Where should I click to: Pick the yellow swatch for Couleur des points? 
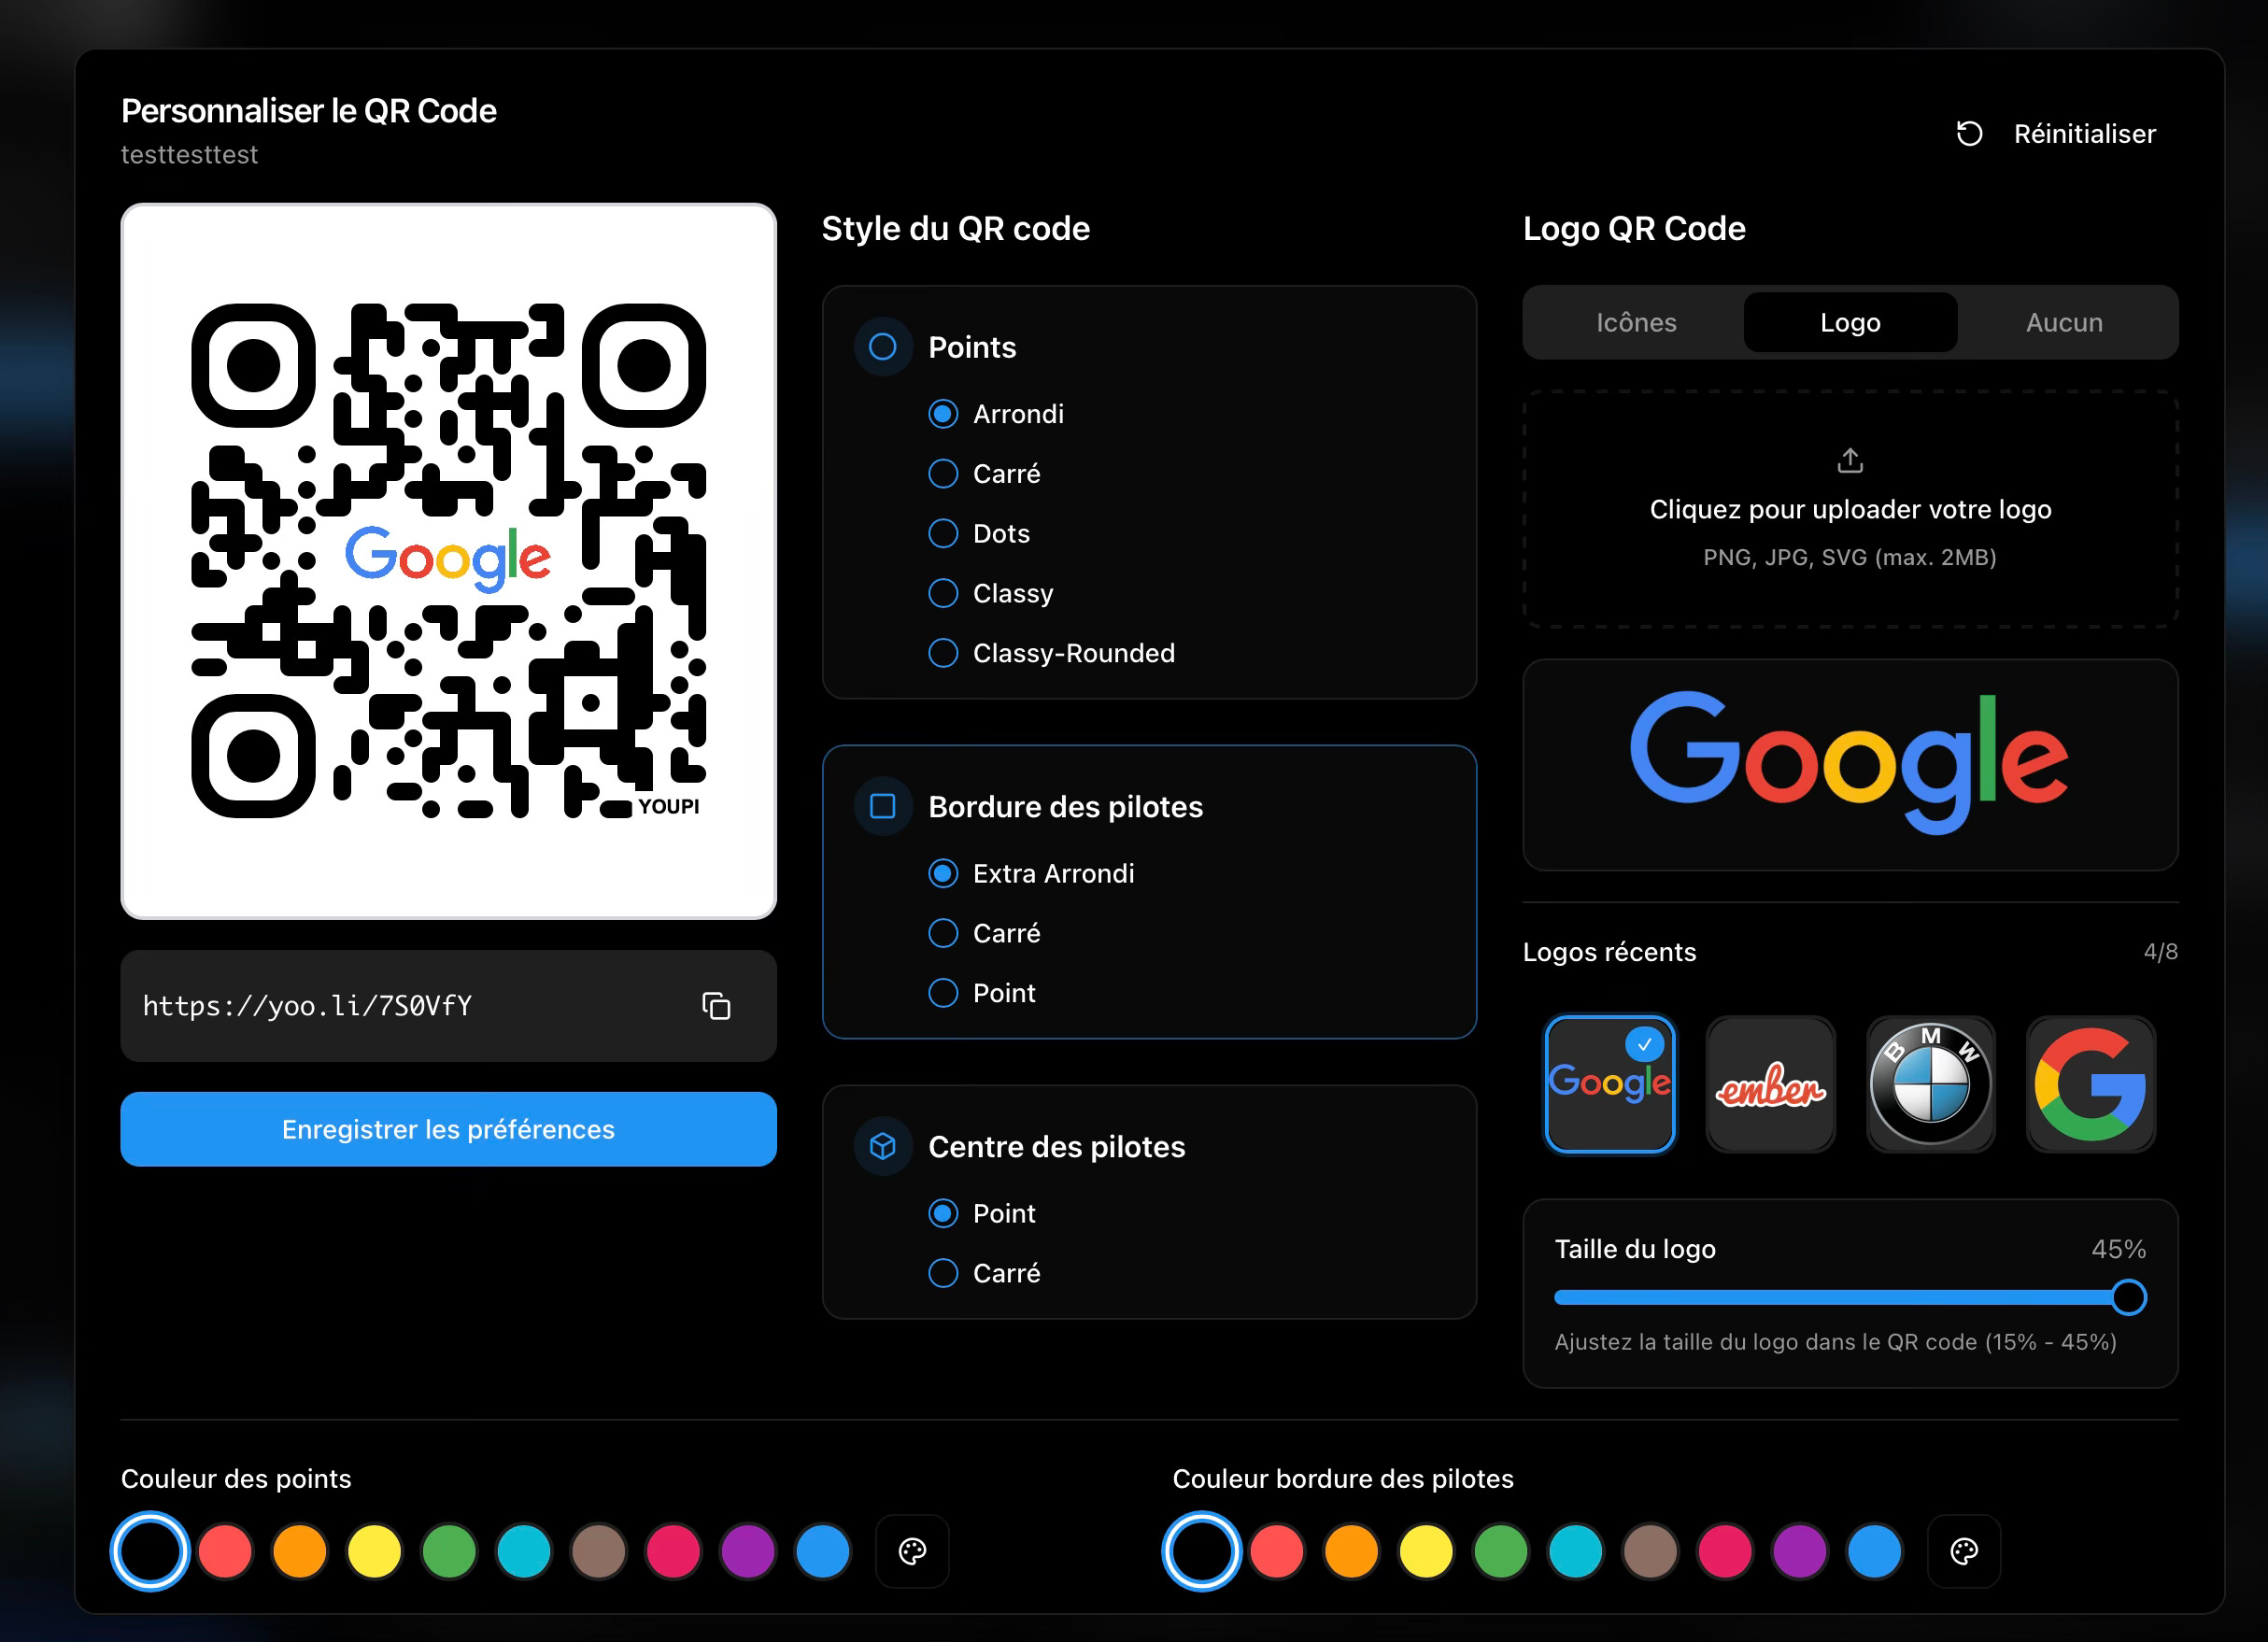point(374,1551)
